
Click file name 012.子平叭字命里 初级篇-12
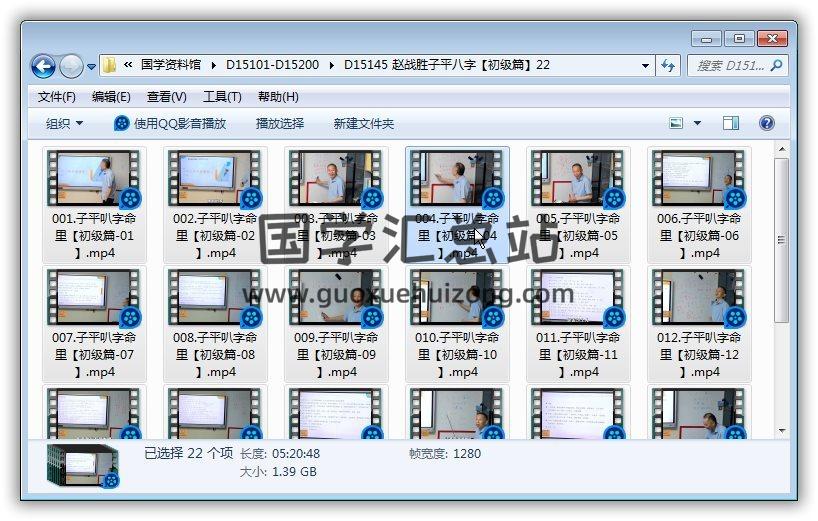click(699, 355)
